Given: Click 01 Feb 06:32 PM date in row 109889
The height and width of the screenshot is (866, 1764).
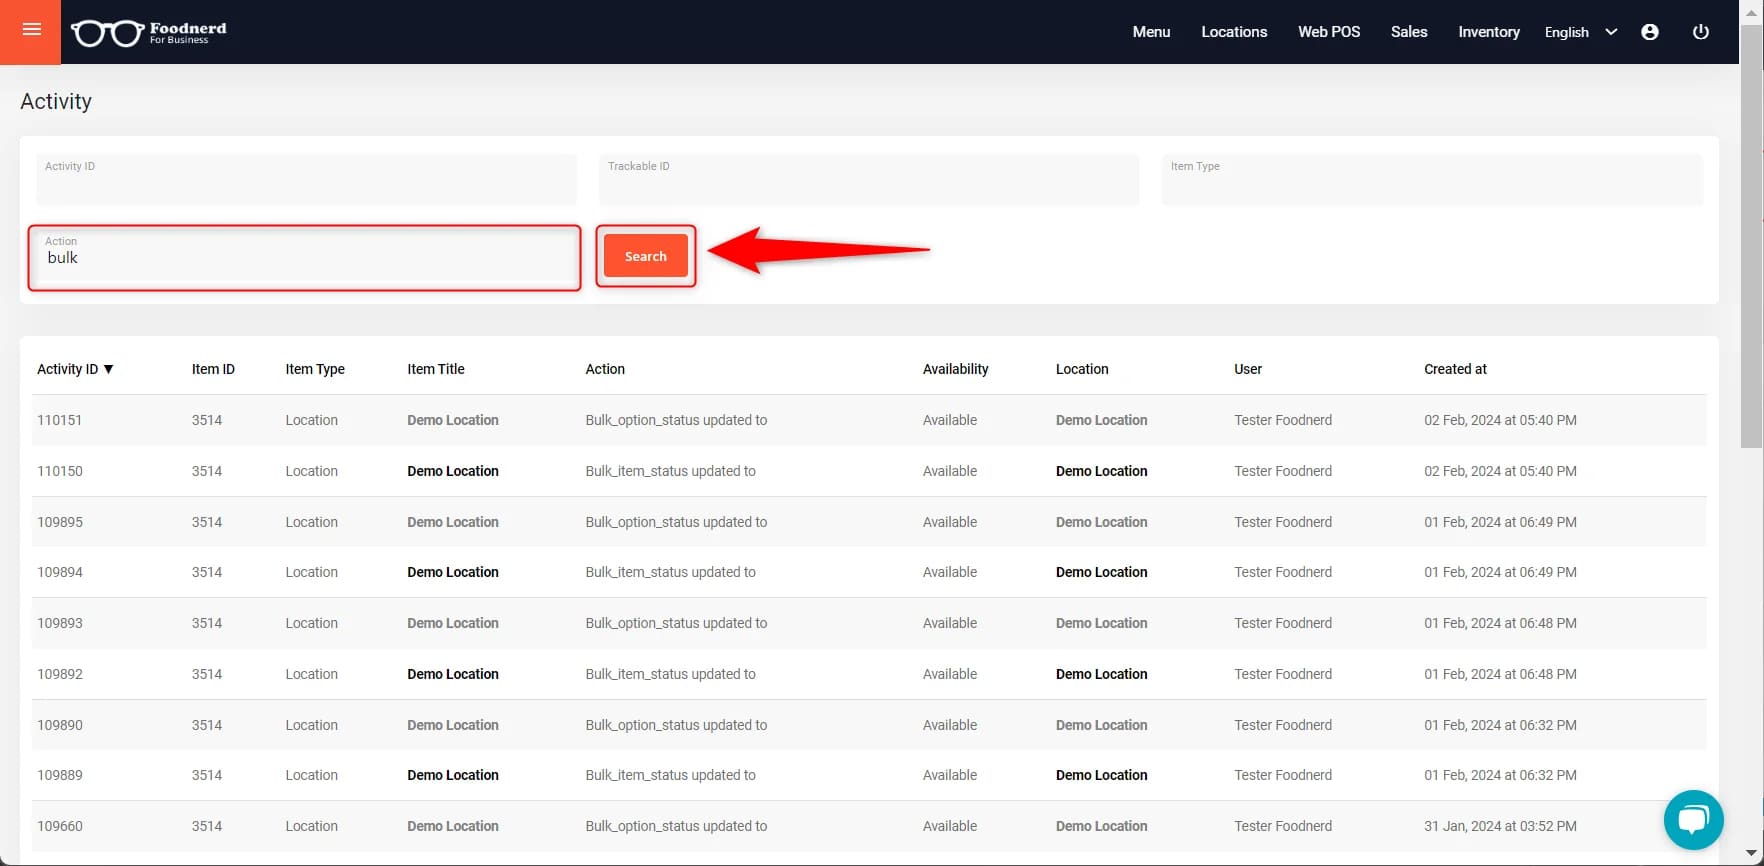Looking at the screenshot, I should coord(1500,775).
